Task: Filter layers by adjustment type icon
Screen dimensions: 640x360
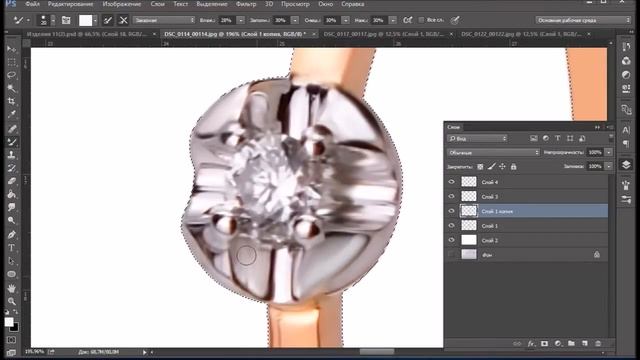Action: pyautogui.click(x=546, y=139)
